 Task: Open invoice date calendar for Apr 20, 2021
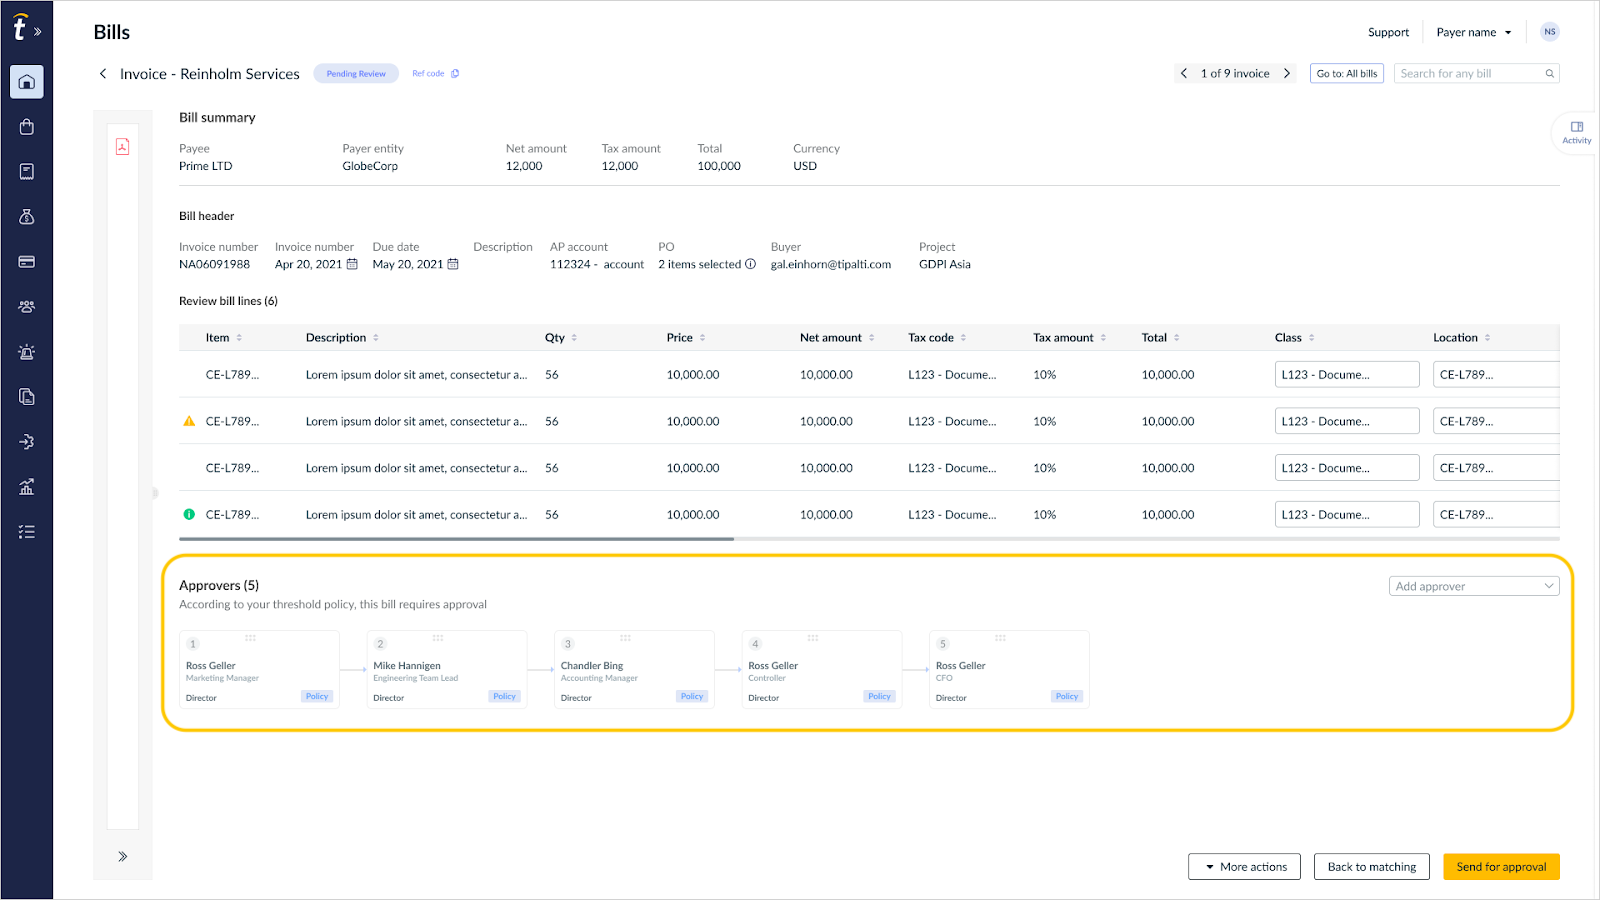pyautogui.click(x=352, y=264)
